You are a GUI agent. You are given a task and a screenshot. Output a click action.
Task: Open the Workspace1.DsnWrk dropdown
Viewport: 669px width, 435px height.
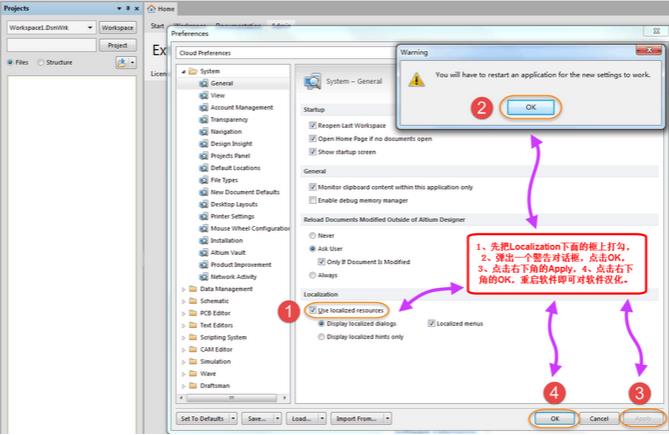(x=90, y=28)
